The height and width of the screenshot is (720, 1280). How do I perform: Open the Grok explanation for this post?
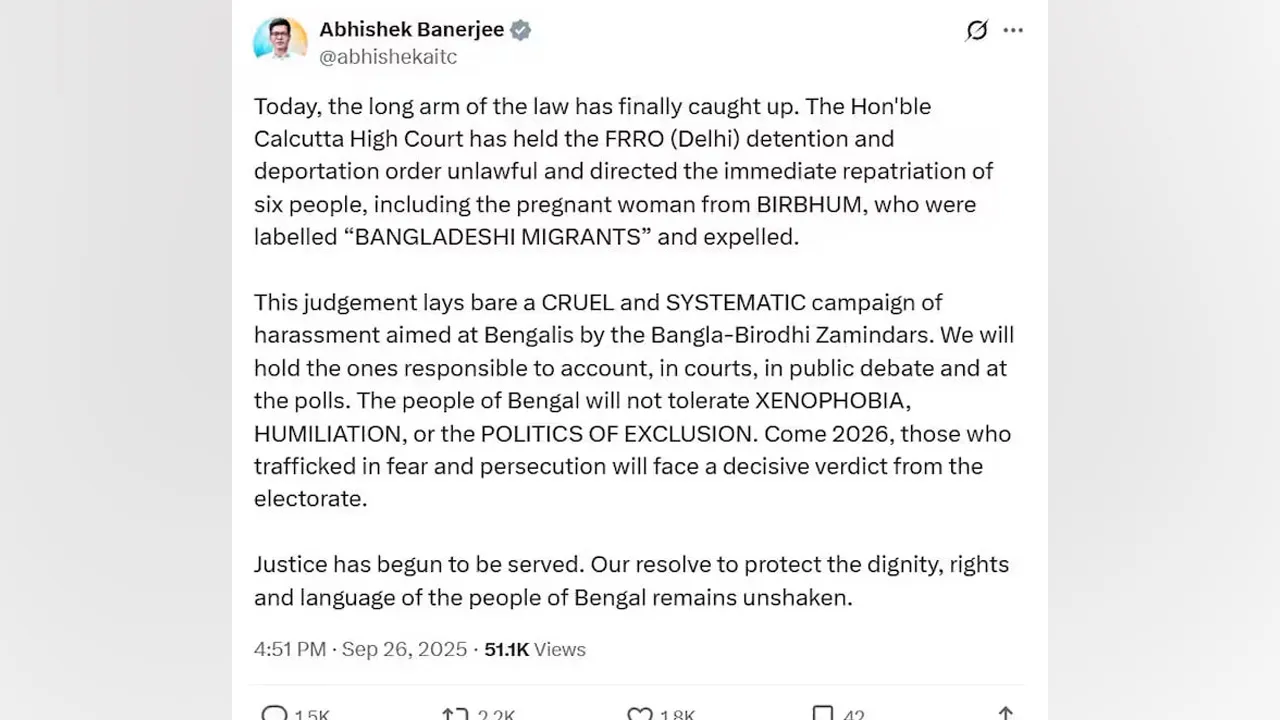pos(976,30)
